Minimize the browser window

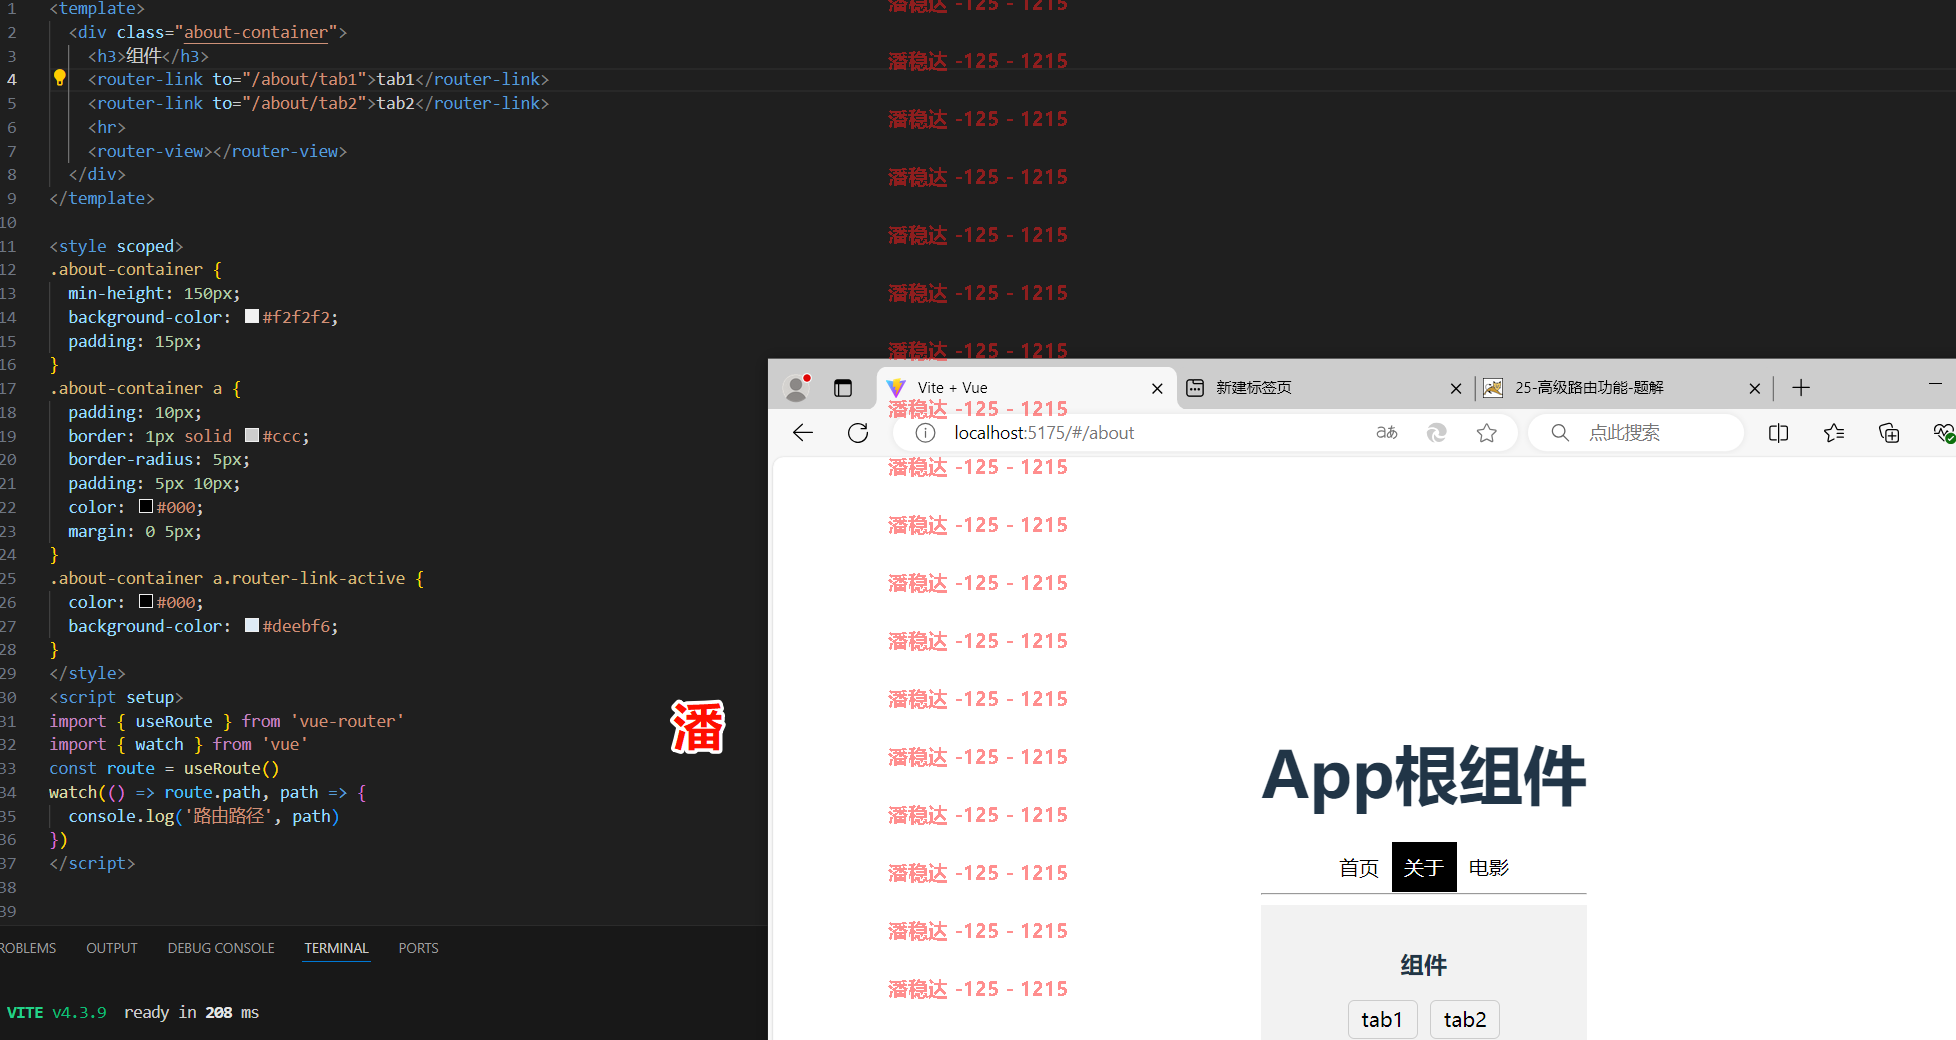(x=1935, y=384)
